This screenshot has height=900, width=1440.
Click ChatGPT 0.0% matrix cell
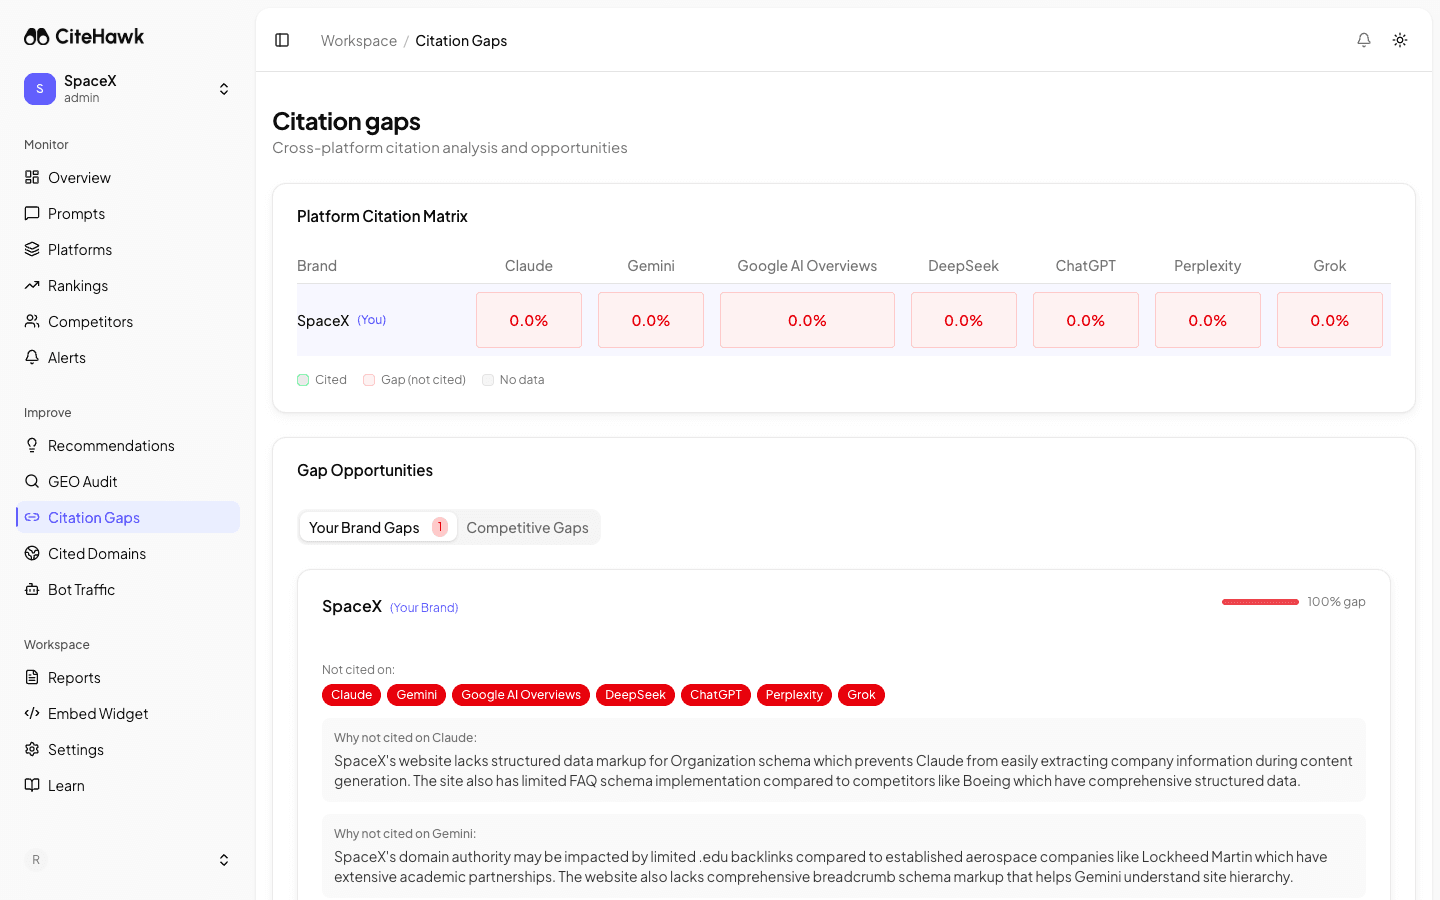click(x=1086, y=320)
